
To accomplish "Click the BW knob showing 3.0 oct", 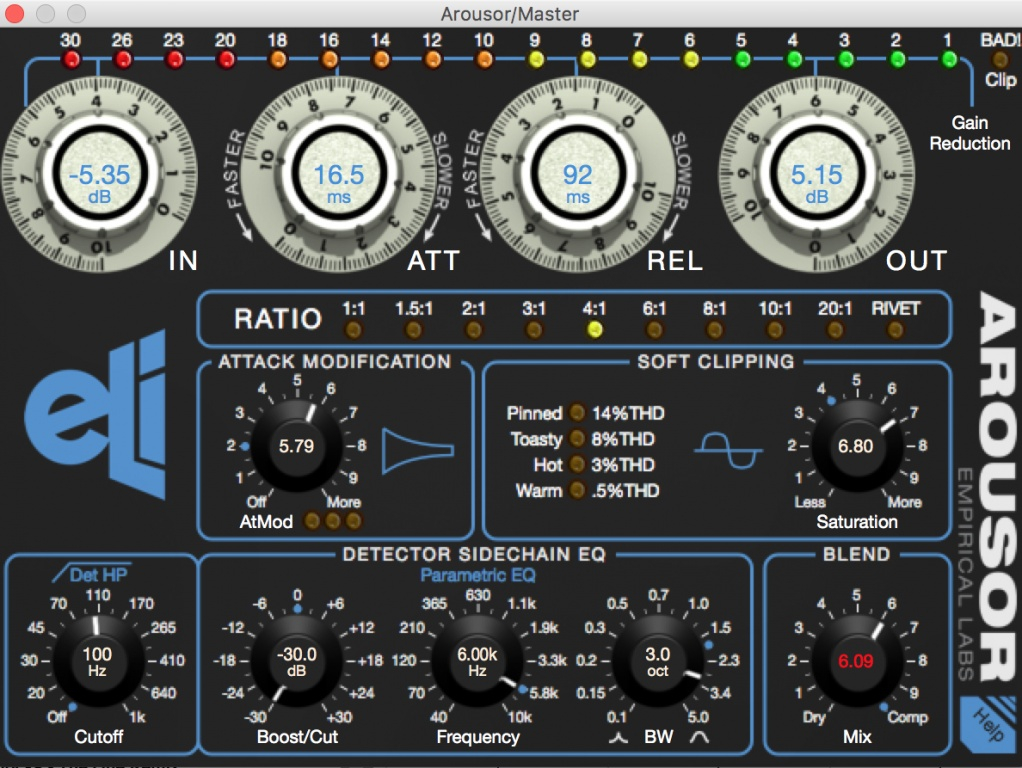I will tap(658, 660).
